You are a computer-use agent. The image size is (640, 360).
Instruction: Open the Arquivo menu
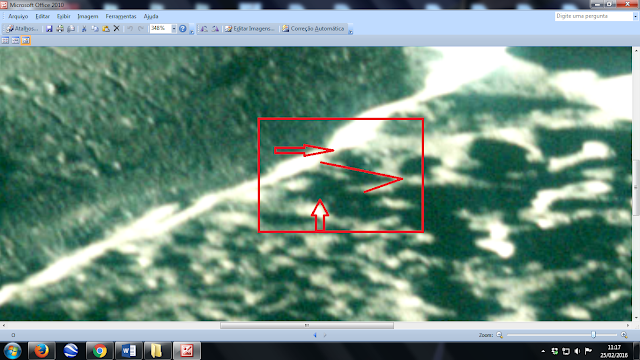[18, 16]
